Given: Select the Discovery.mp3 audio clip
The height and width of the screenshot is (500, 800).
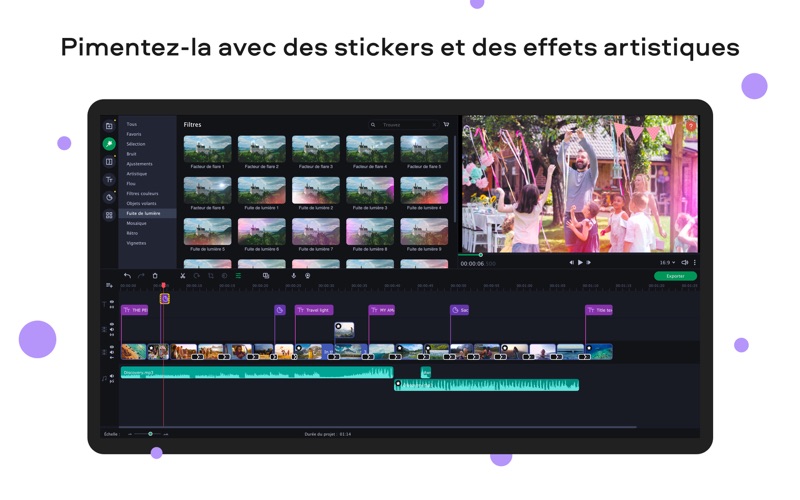Looking at the screenshot, I should [257, 372].
